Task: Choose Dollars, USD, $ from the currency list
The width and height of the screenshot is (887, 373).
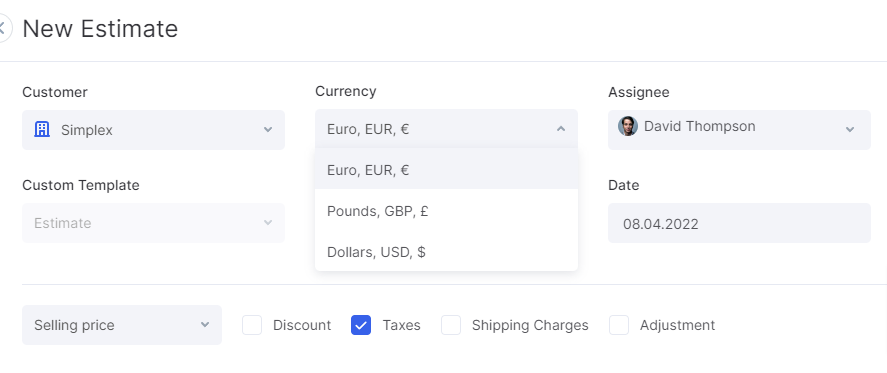Action: (446, 252)
